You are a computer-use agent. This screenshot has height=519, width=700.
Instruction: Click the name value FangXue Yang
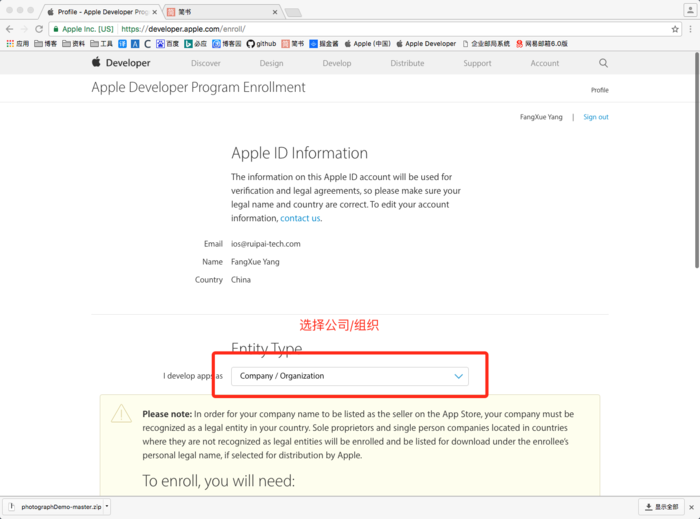tap(255, 262)
